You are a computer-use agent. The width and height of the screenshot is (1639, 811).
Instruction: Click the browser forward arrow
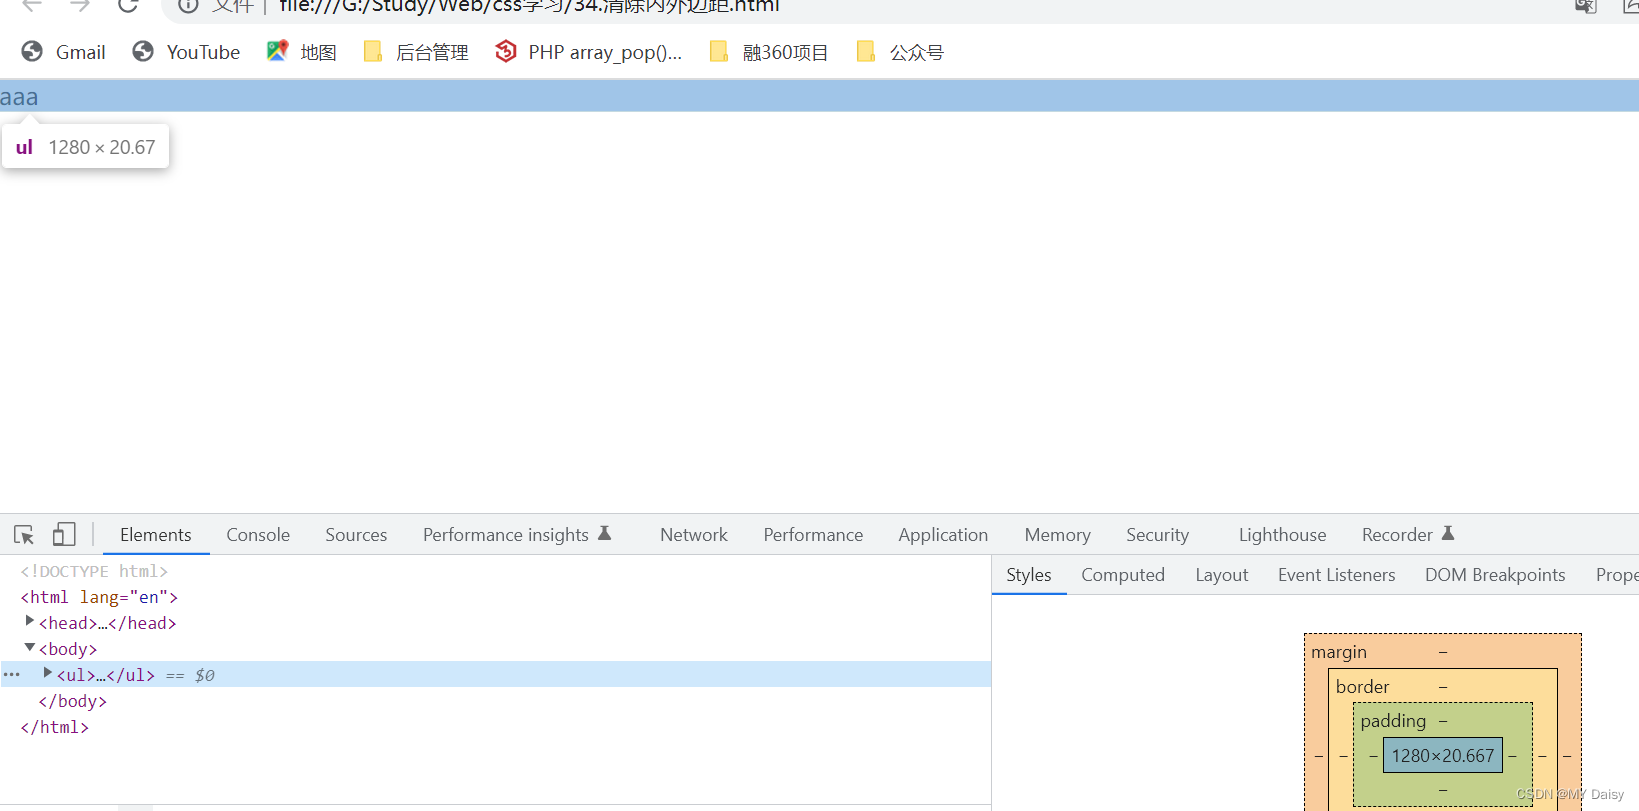(80, 6)
